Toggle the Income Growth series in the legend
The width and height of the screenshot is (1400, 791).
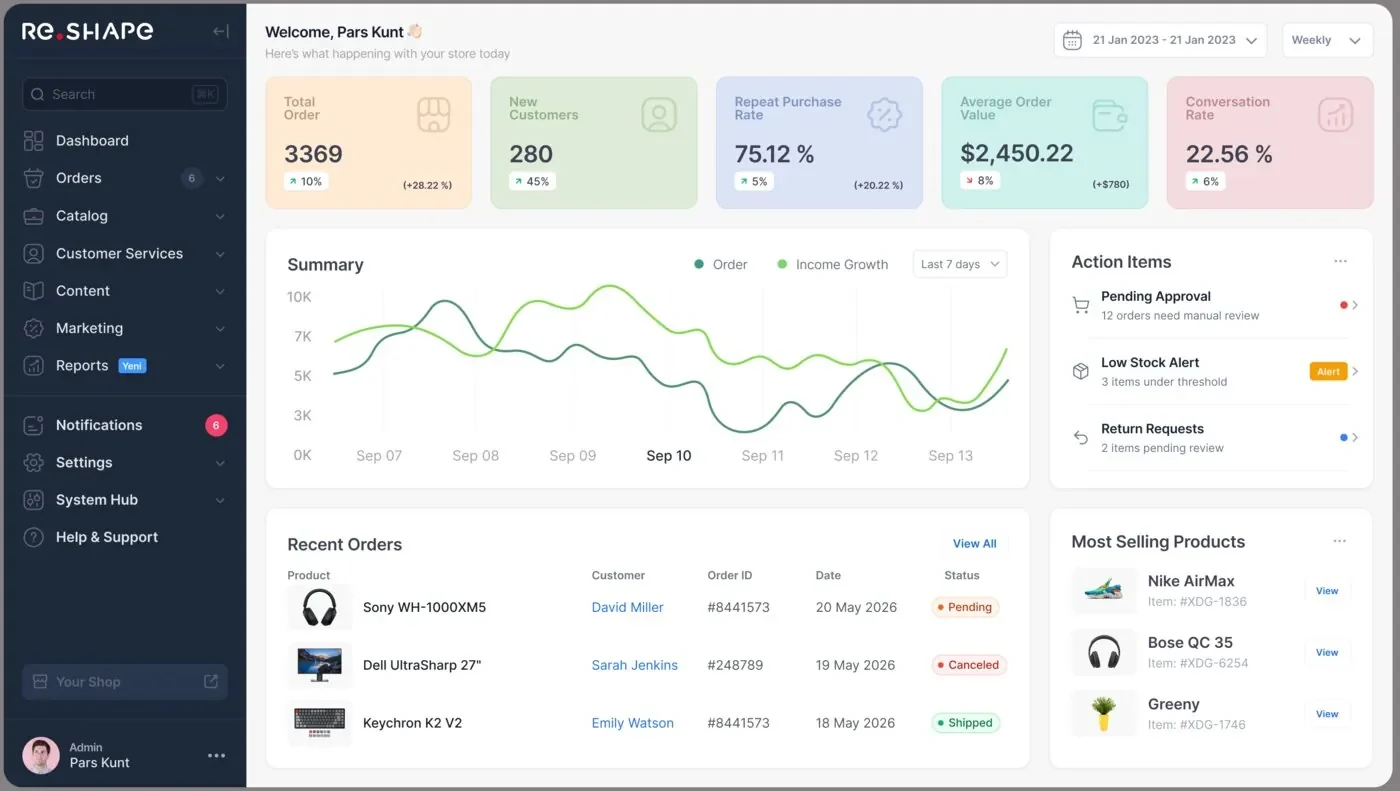(832, 264)
